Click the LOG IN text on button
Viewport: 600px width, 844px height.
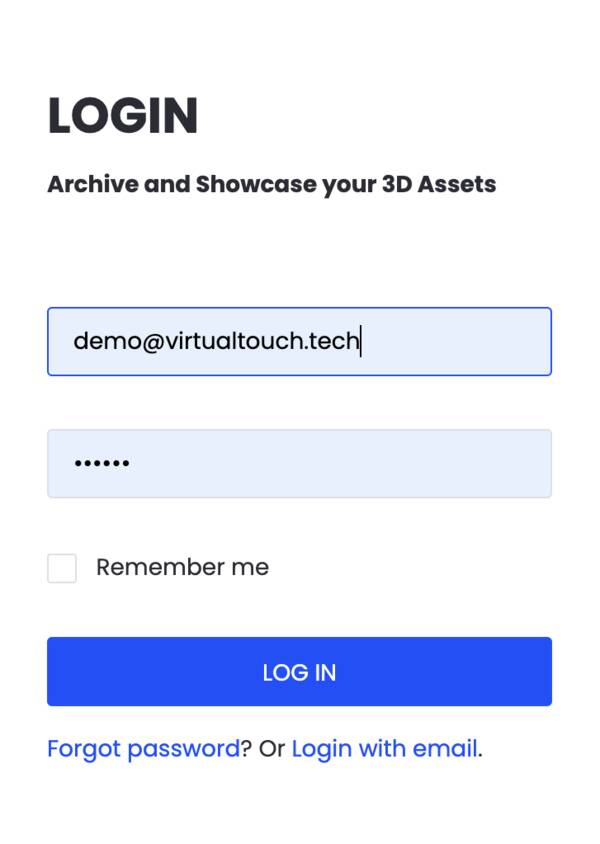pyautogui.click(x=299, y=672)
